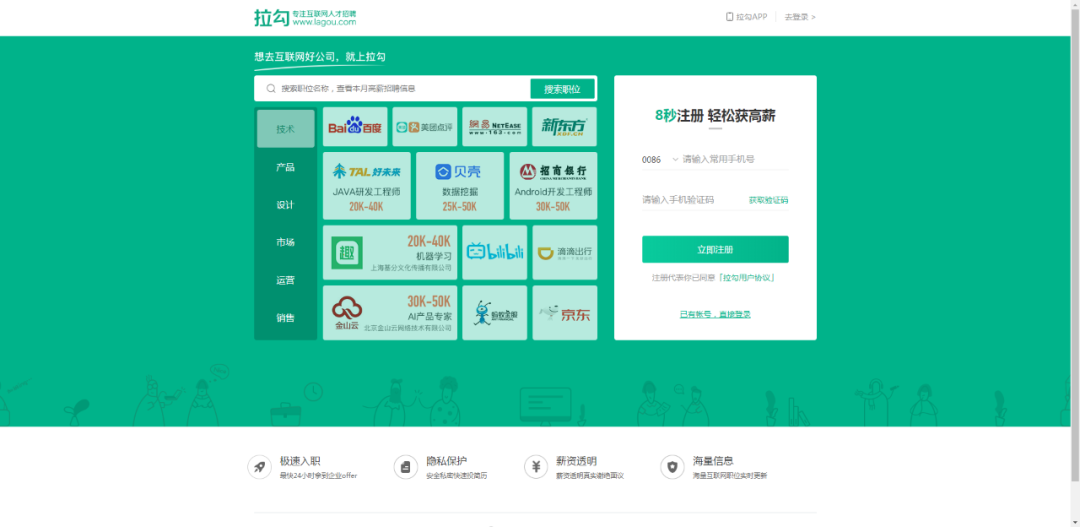Click the rocket icon for 极速入职

pos(260,467)
